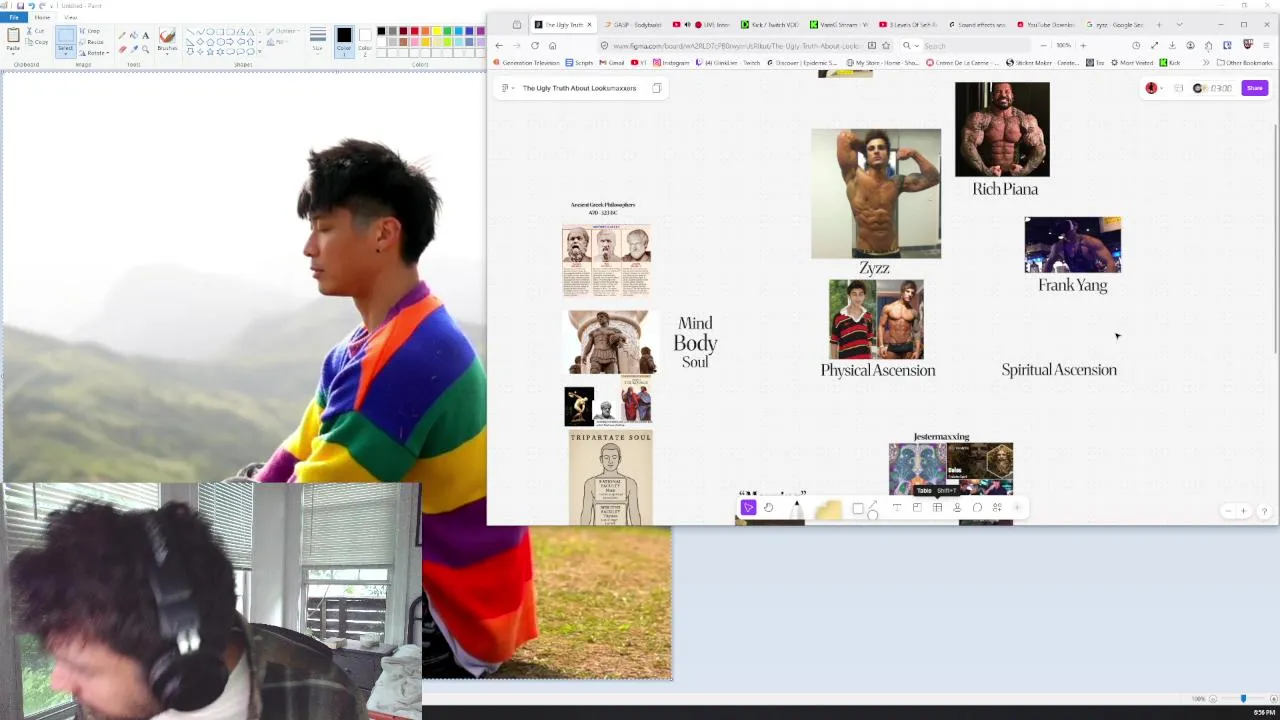Viewport: 1280px width, 720px height.
Task: Click the purple Share button in FigJam
Action: point(1254,88)
